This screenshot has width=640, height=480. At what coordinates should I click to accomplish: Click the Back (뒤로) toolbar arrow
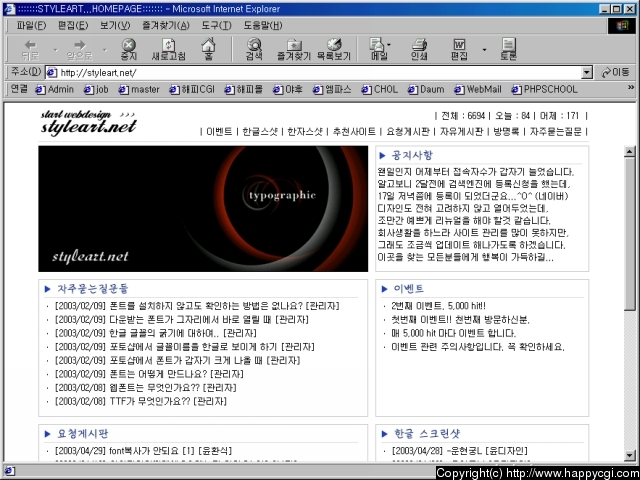point(30,49)
